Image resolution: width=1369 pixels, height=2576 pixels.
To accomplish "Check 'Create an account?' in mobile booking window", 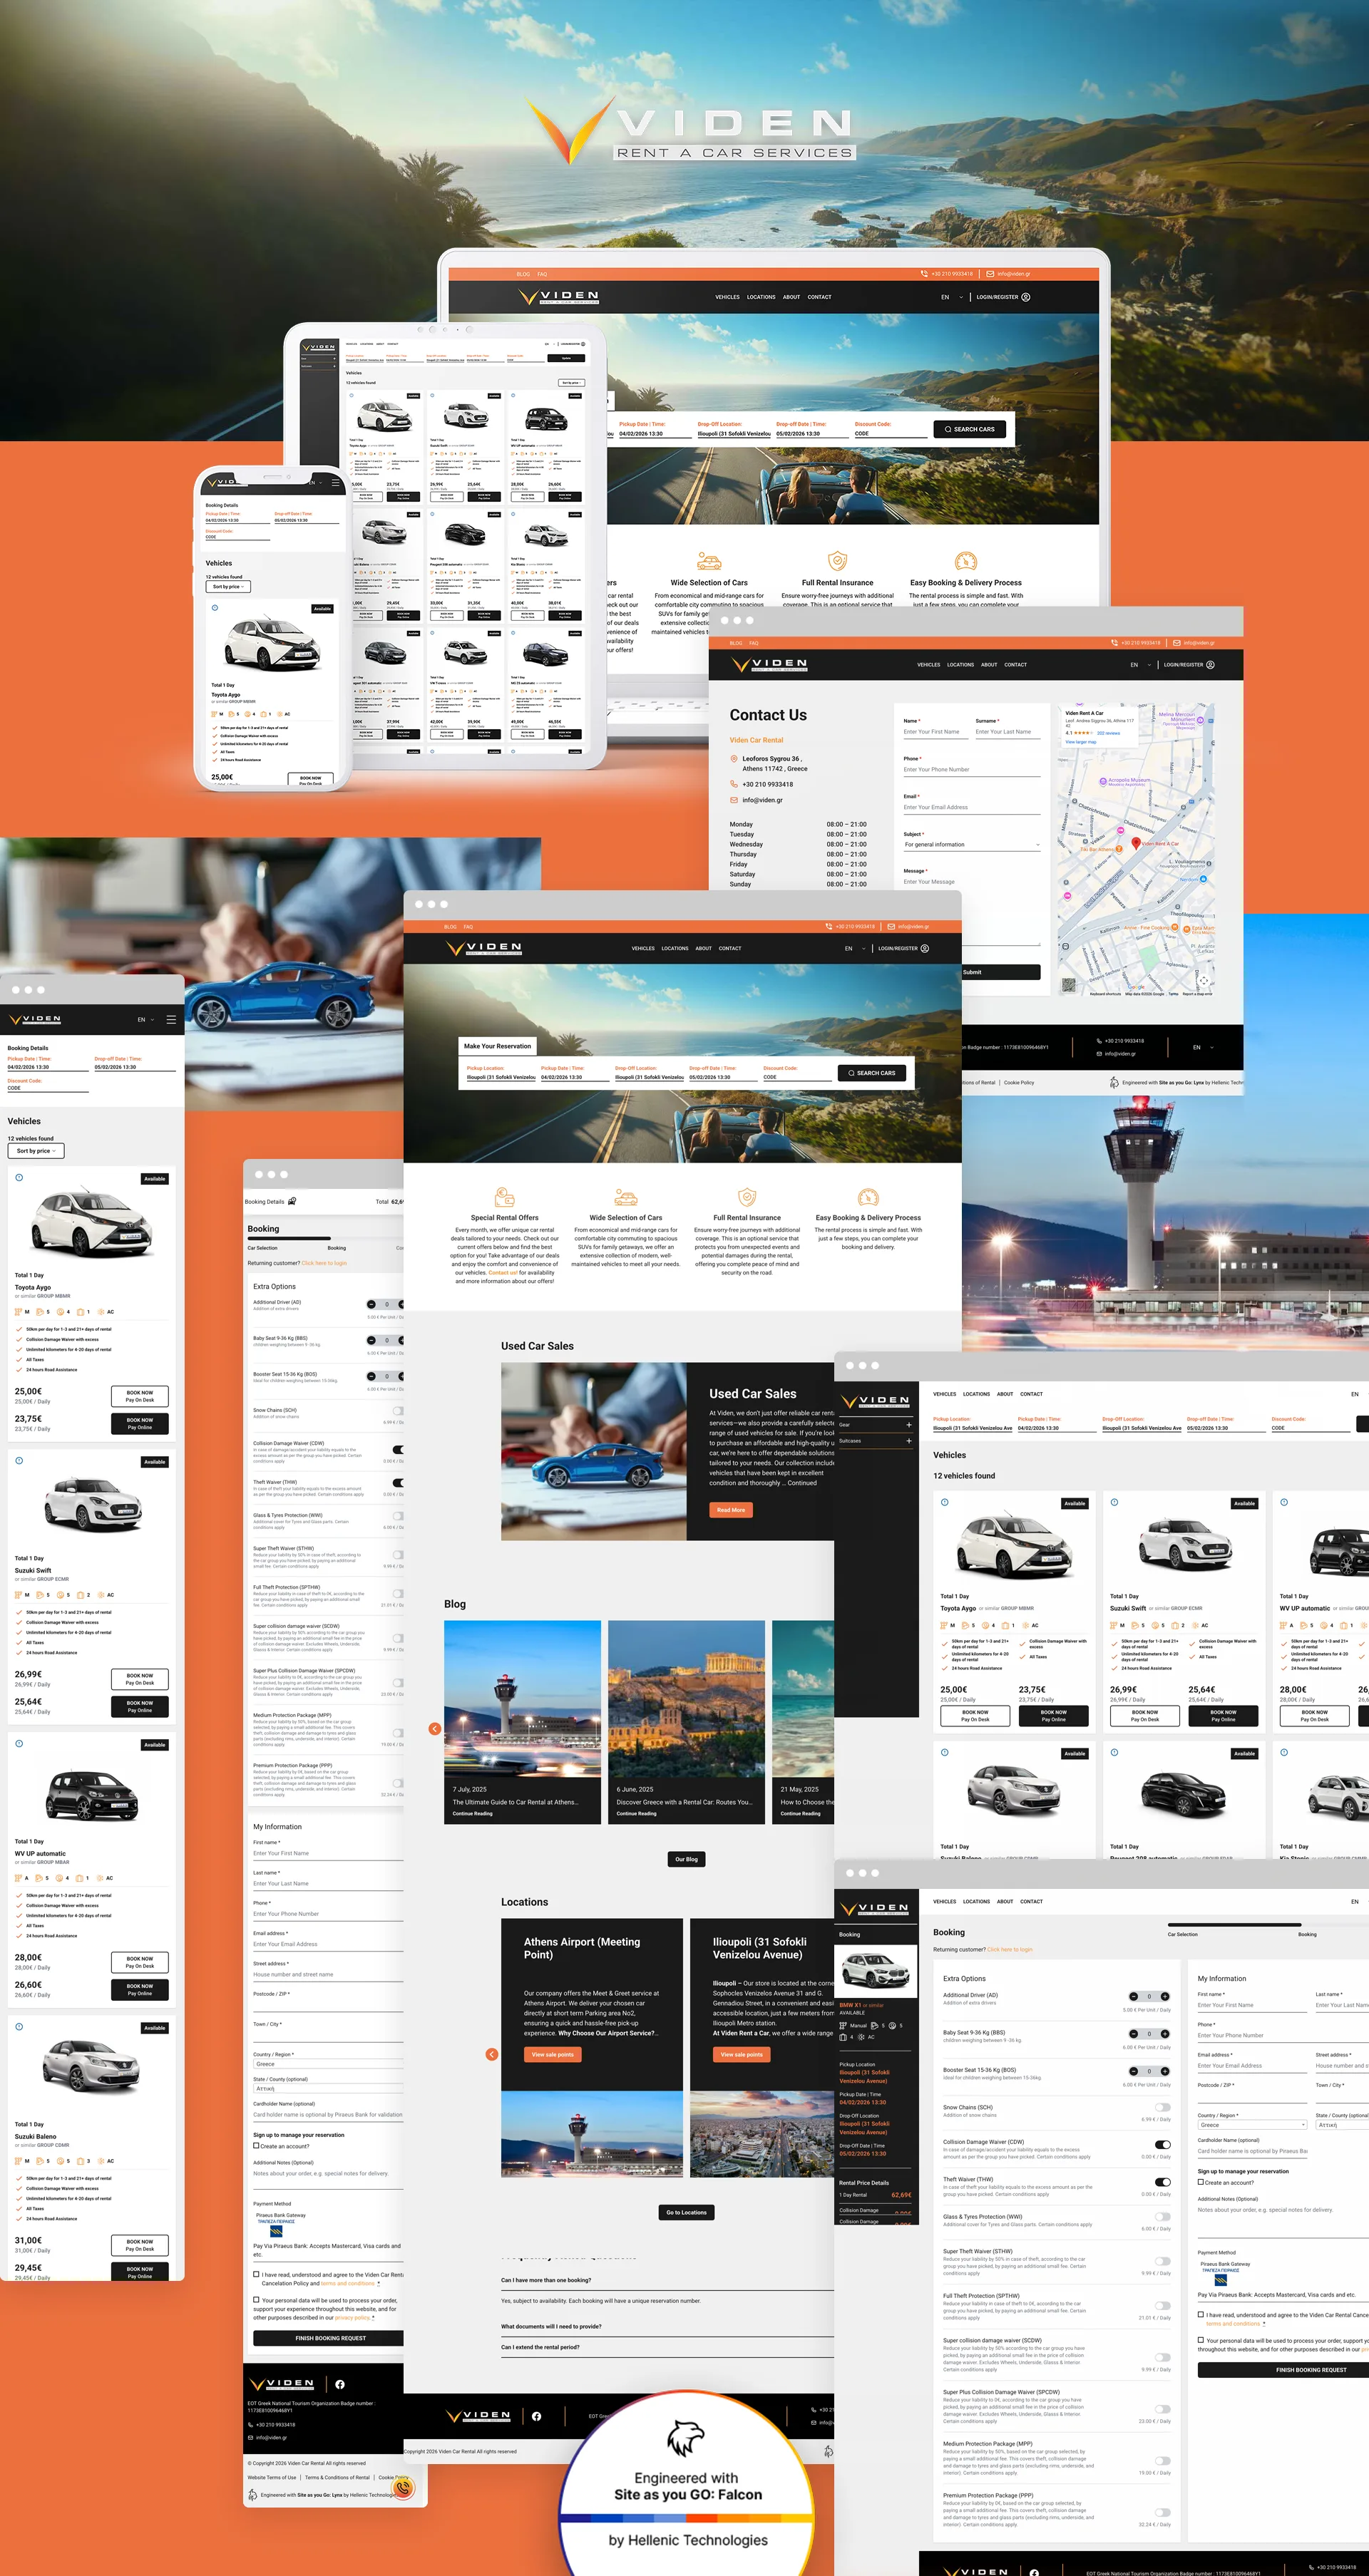I will point(256,2146).
